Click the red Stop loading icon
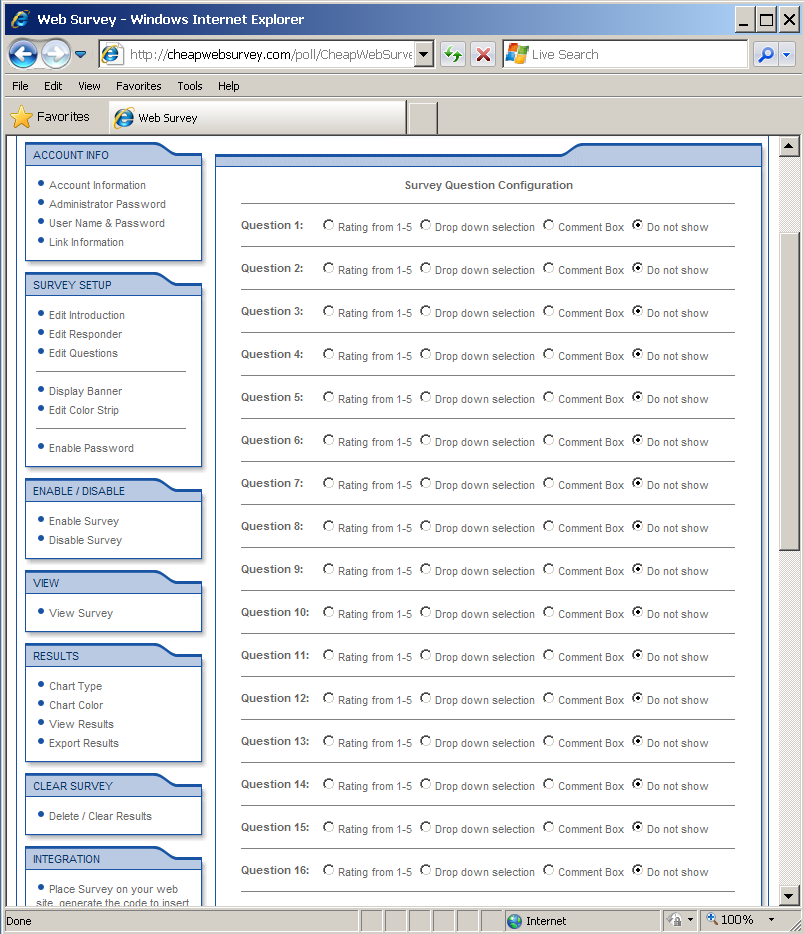The width and height of the screenshot is (804, 934). click(484, 55)
